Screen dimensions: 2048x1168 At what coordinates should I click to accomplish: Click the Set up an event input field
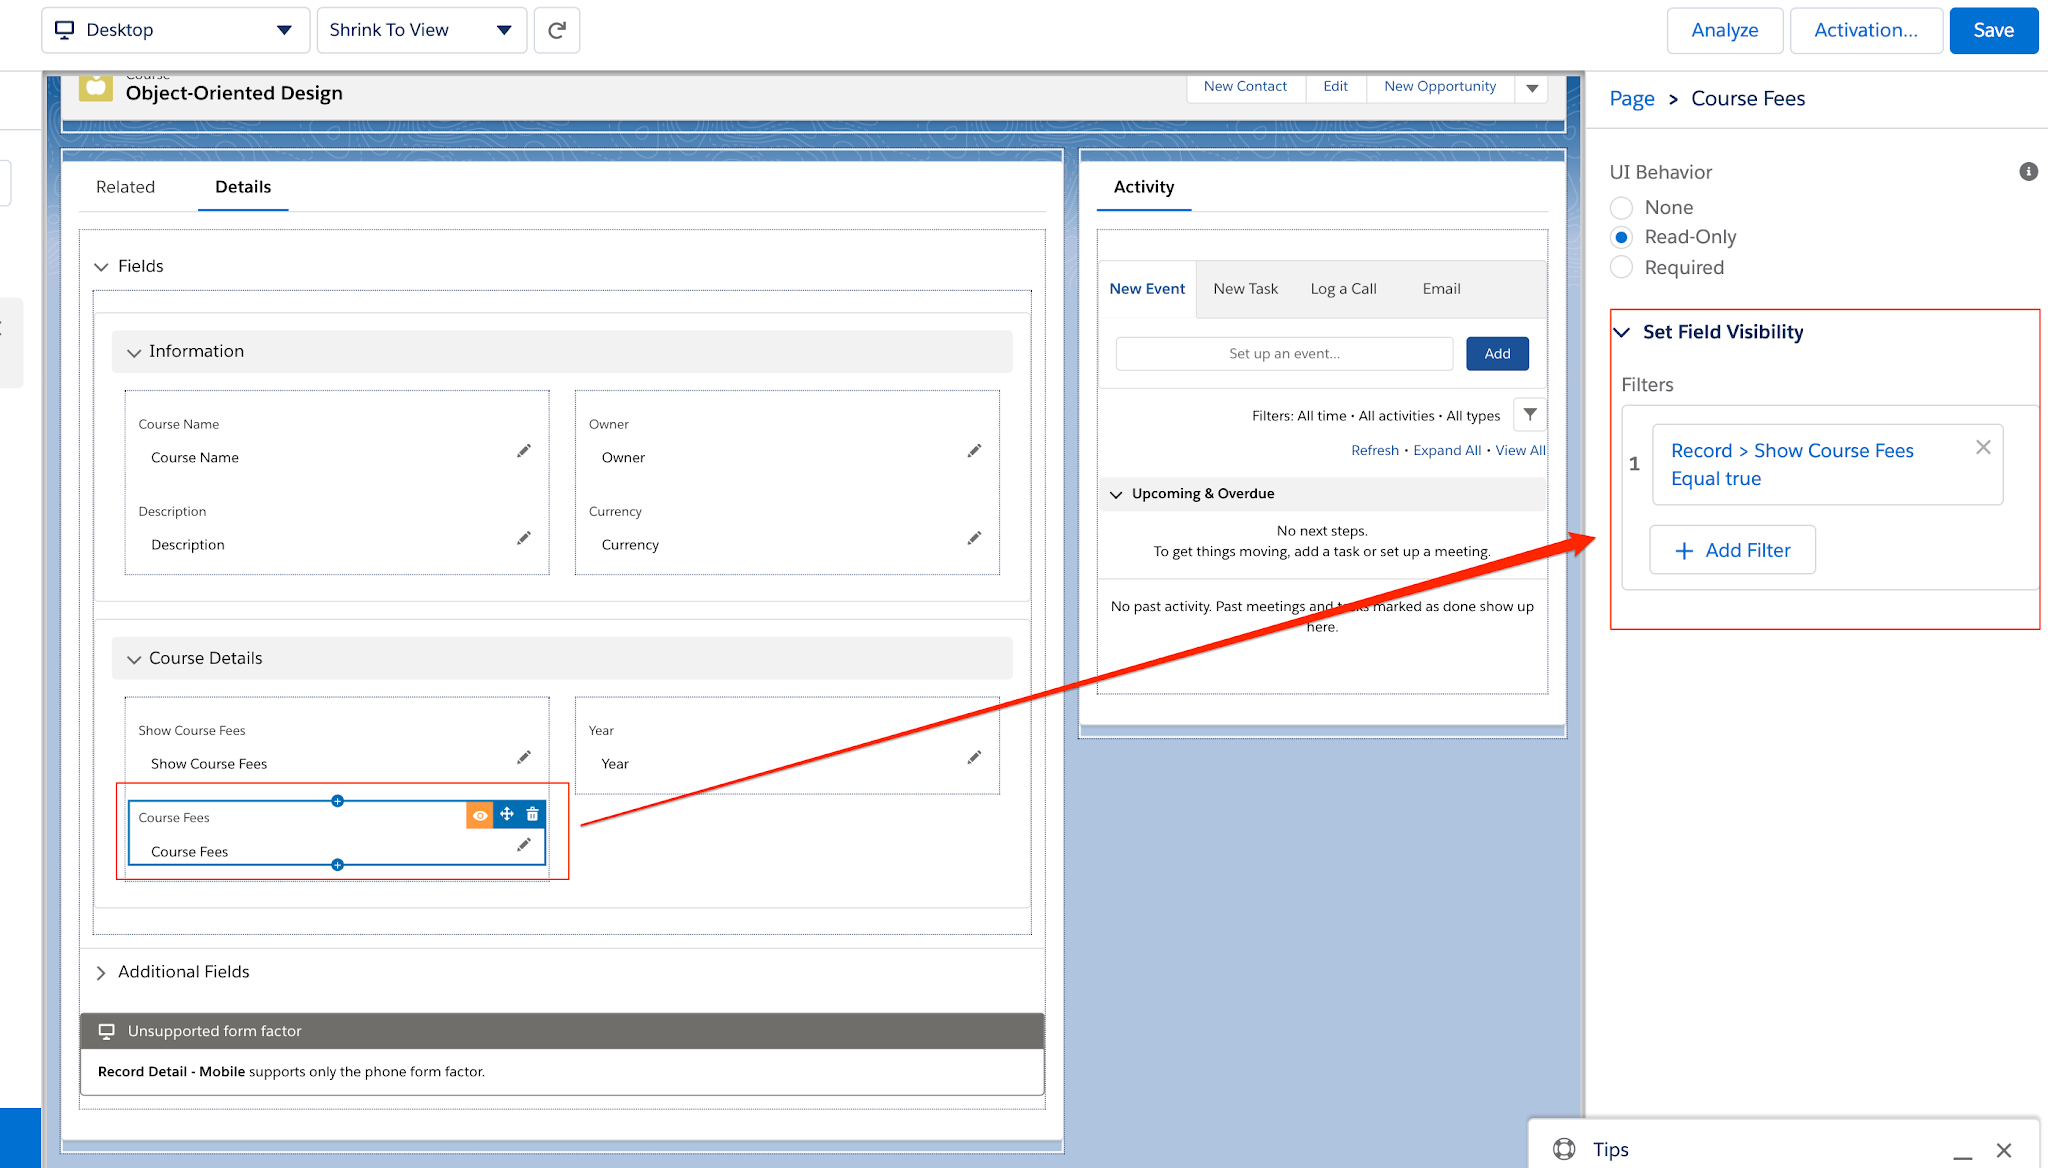click(1283, 353)
